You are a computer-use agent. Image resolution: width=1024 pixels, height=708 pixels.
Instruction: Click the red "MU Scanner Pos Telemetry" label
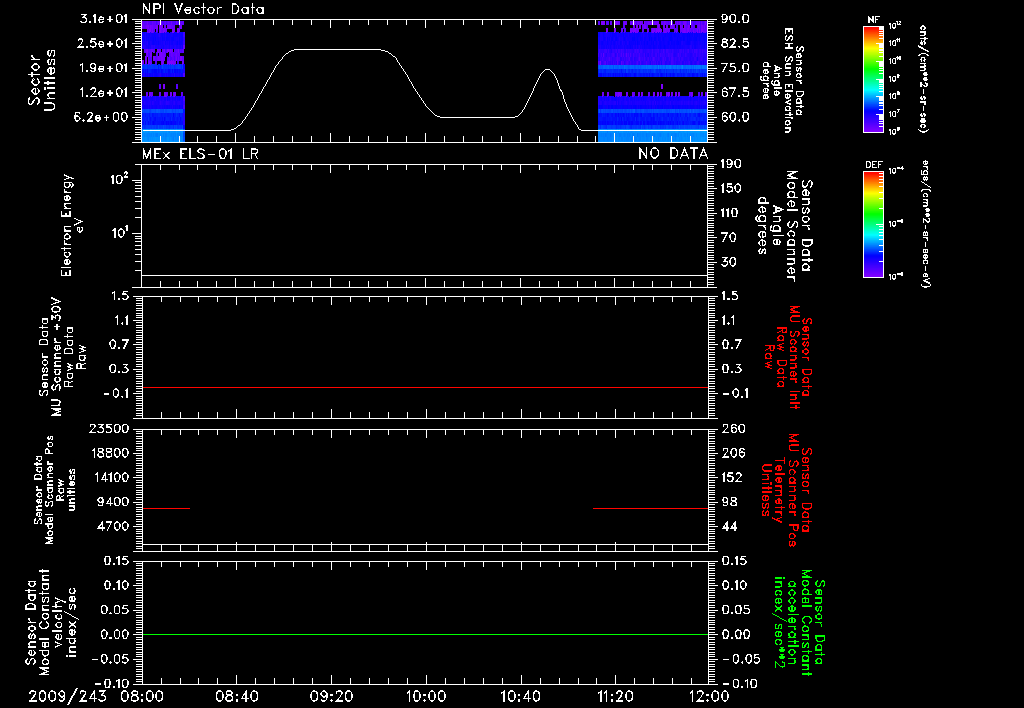click(x=787, y=490)
